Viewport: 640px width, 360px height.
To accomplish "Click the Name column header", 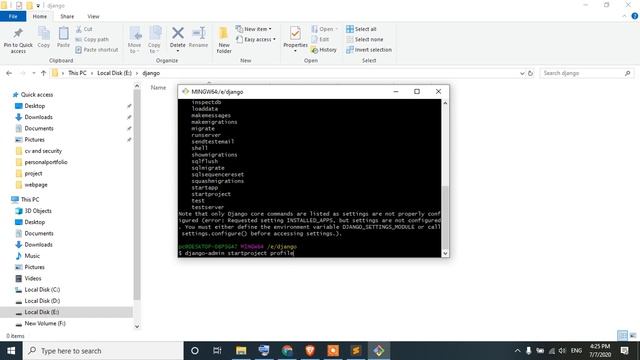I will tap(158, 87).
